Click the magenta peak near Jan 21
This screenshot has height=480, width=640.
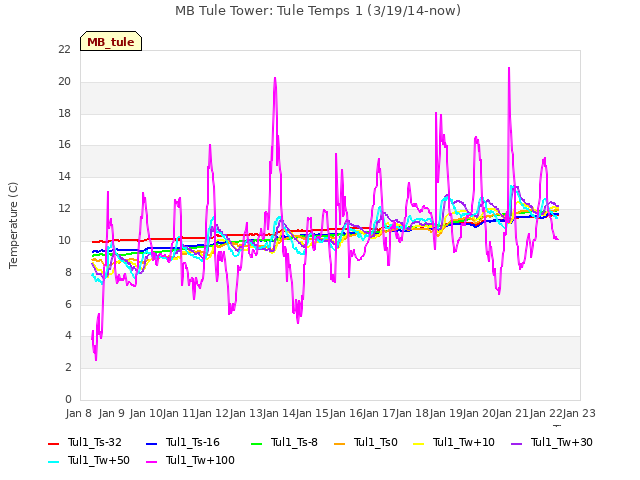pos(509,69)
